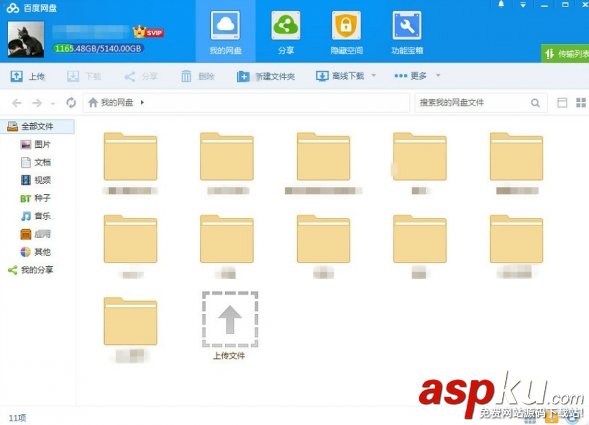Open the title bar dropdown menu

point(523,5)
